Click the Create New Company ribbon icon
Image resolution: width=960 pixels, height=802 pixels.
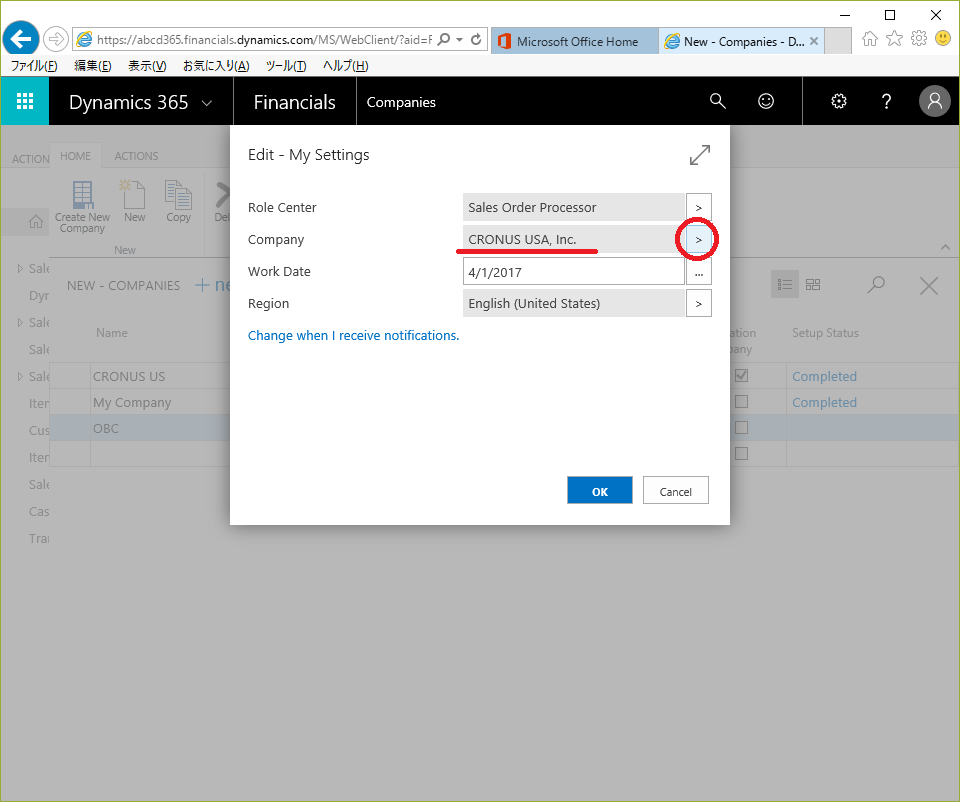(83, 207)
